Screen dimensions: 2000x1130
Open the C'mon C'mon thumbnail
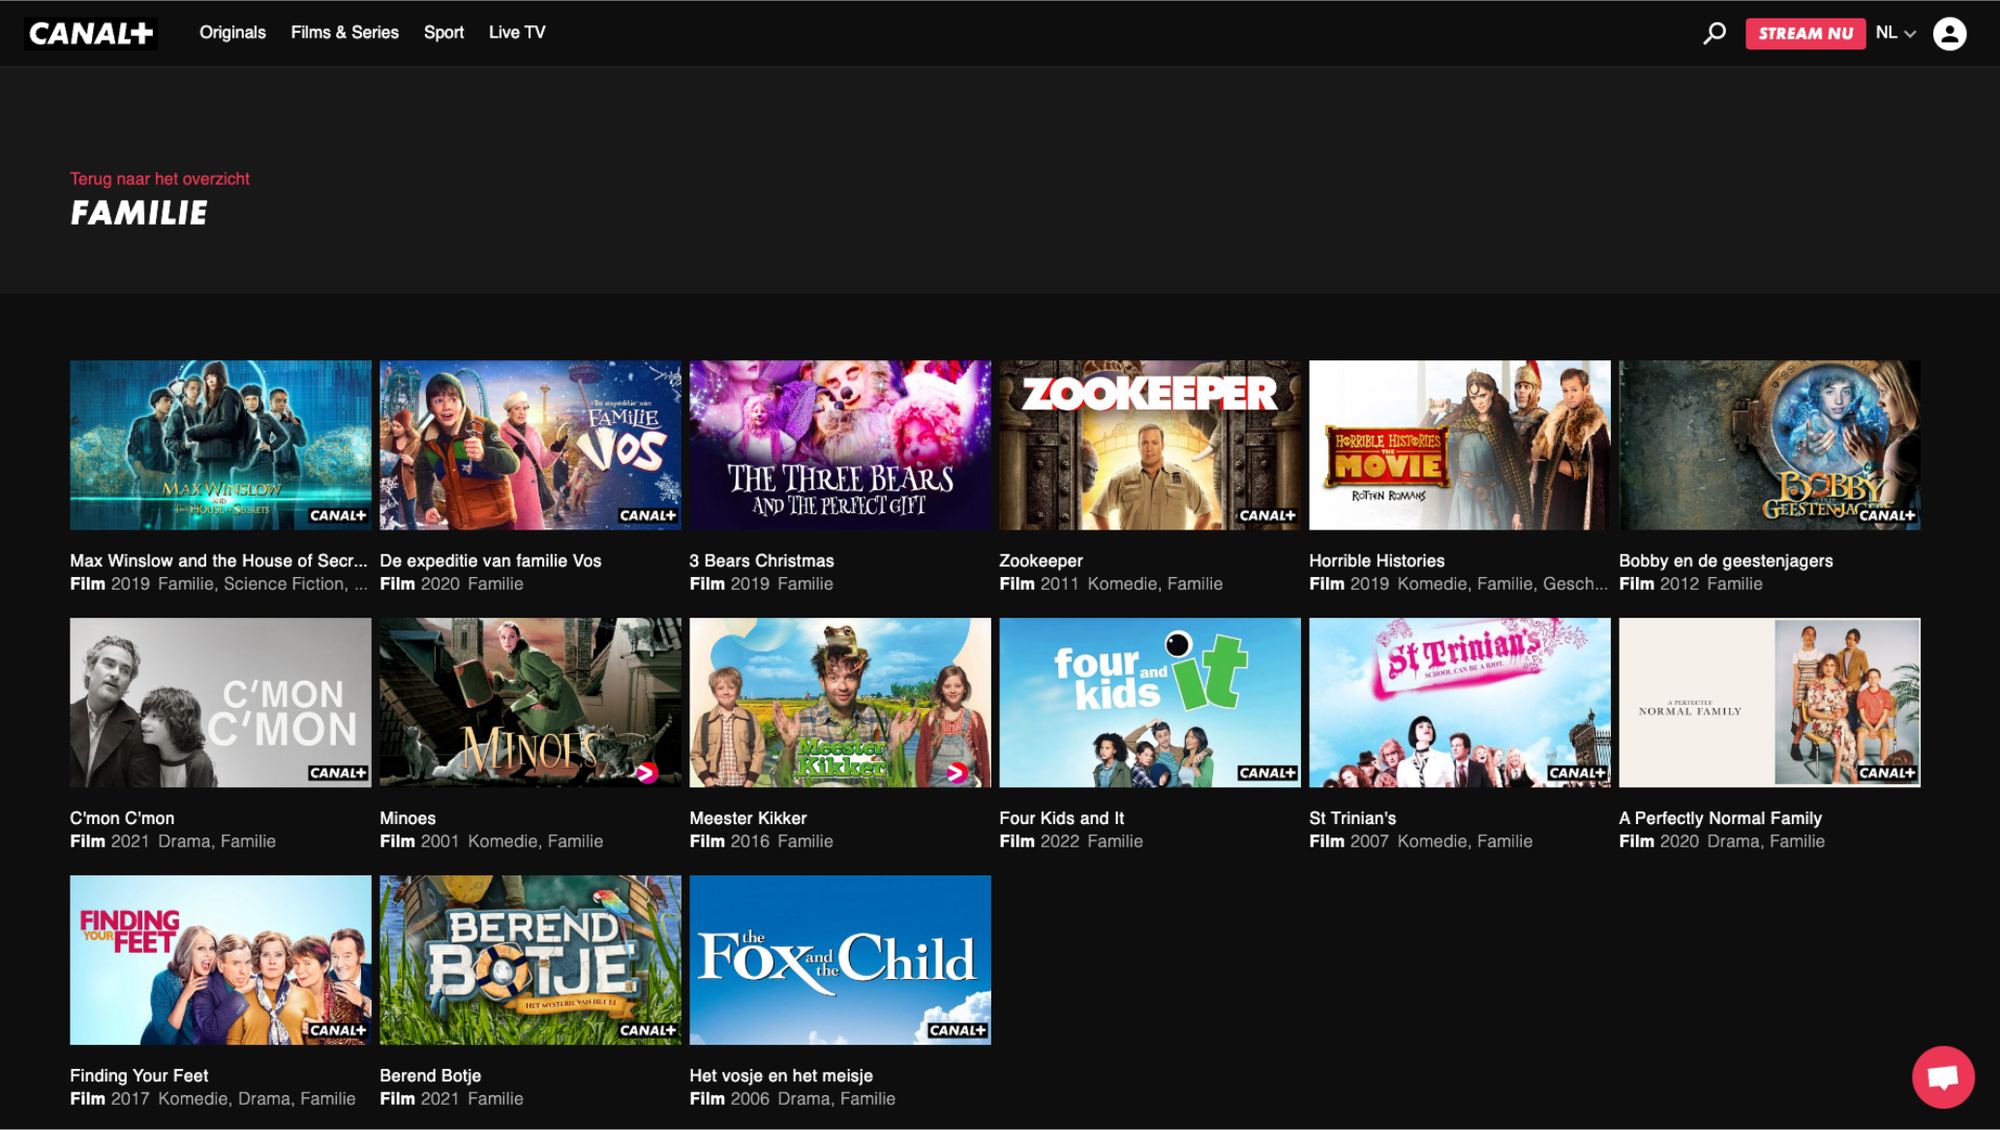pos(220,702)
